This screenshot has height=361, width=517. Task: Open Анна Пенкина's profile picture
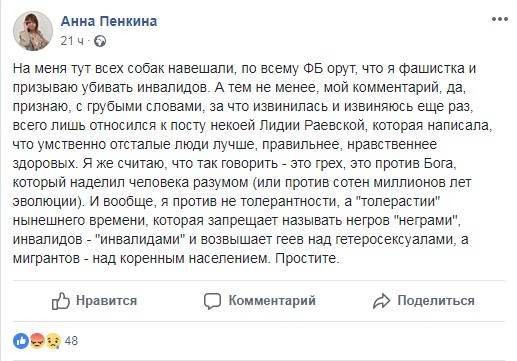(x=33, y=31)
